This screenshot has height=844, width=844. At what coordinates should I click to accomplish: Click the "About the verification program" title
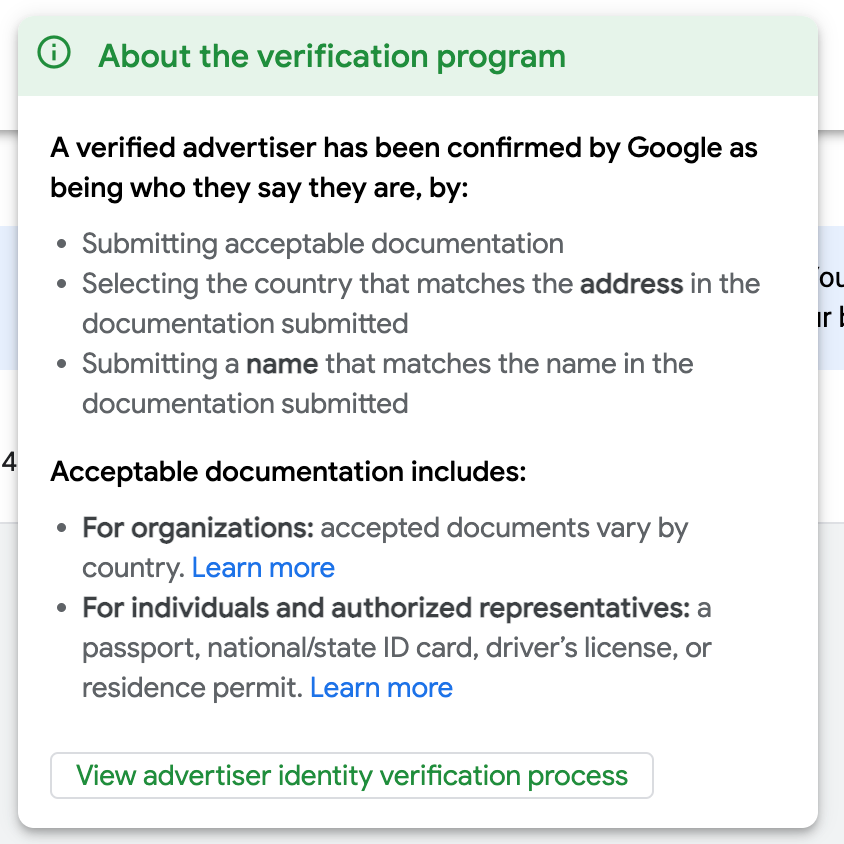coord(331,56)
